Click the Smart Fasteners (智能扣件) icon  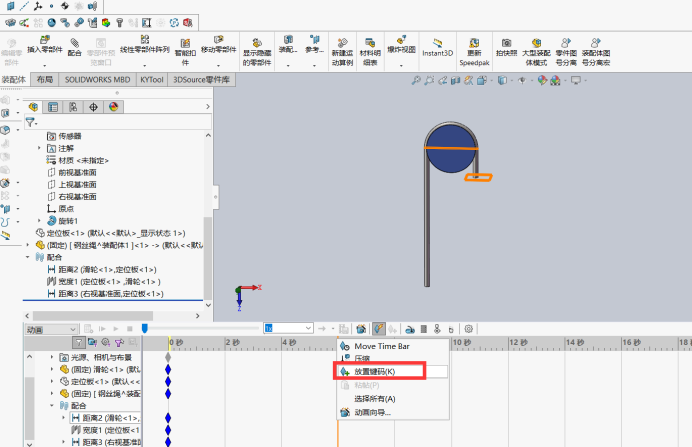185,43
